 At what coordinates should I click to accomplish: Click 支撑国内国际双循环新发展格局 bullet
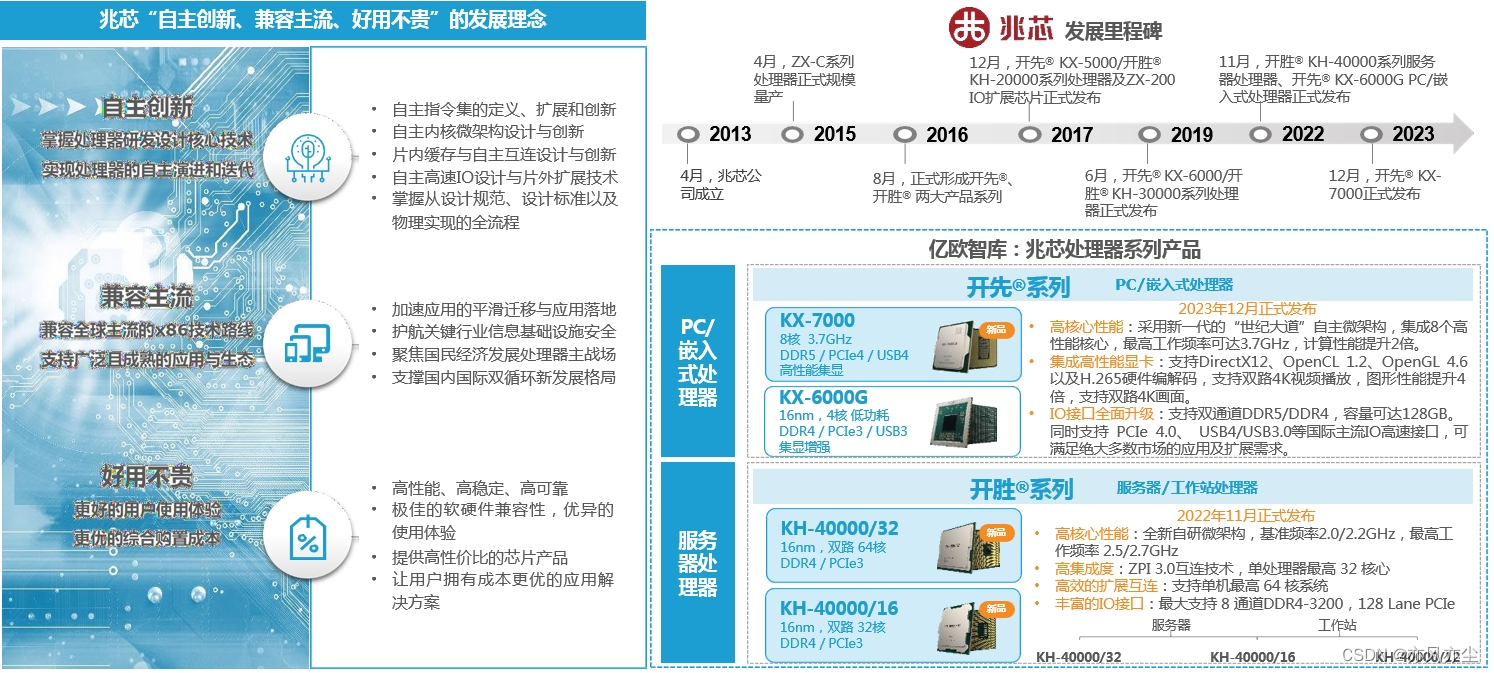[x=504, y=377]
